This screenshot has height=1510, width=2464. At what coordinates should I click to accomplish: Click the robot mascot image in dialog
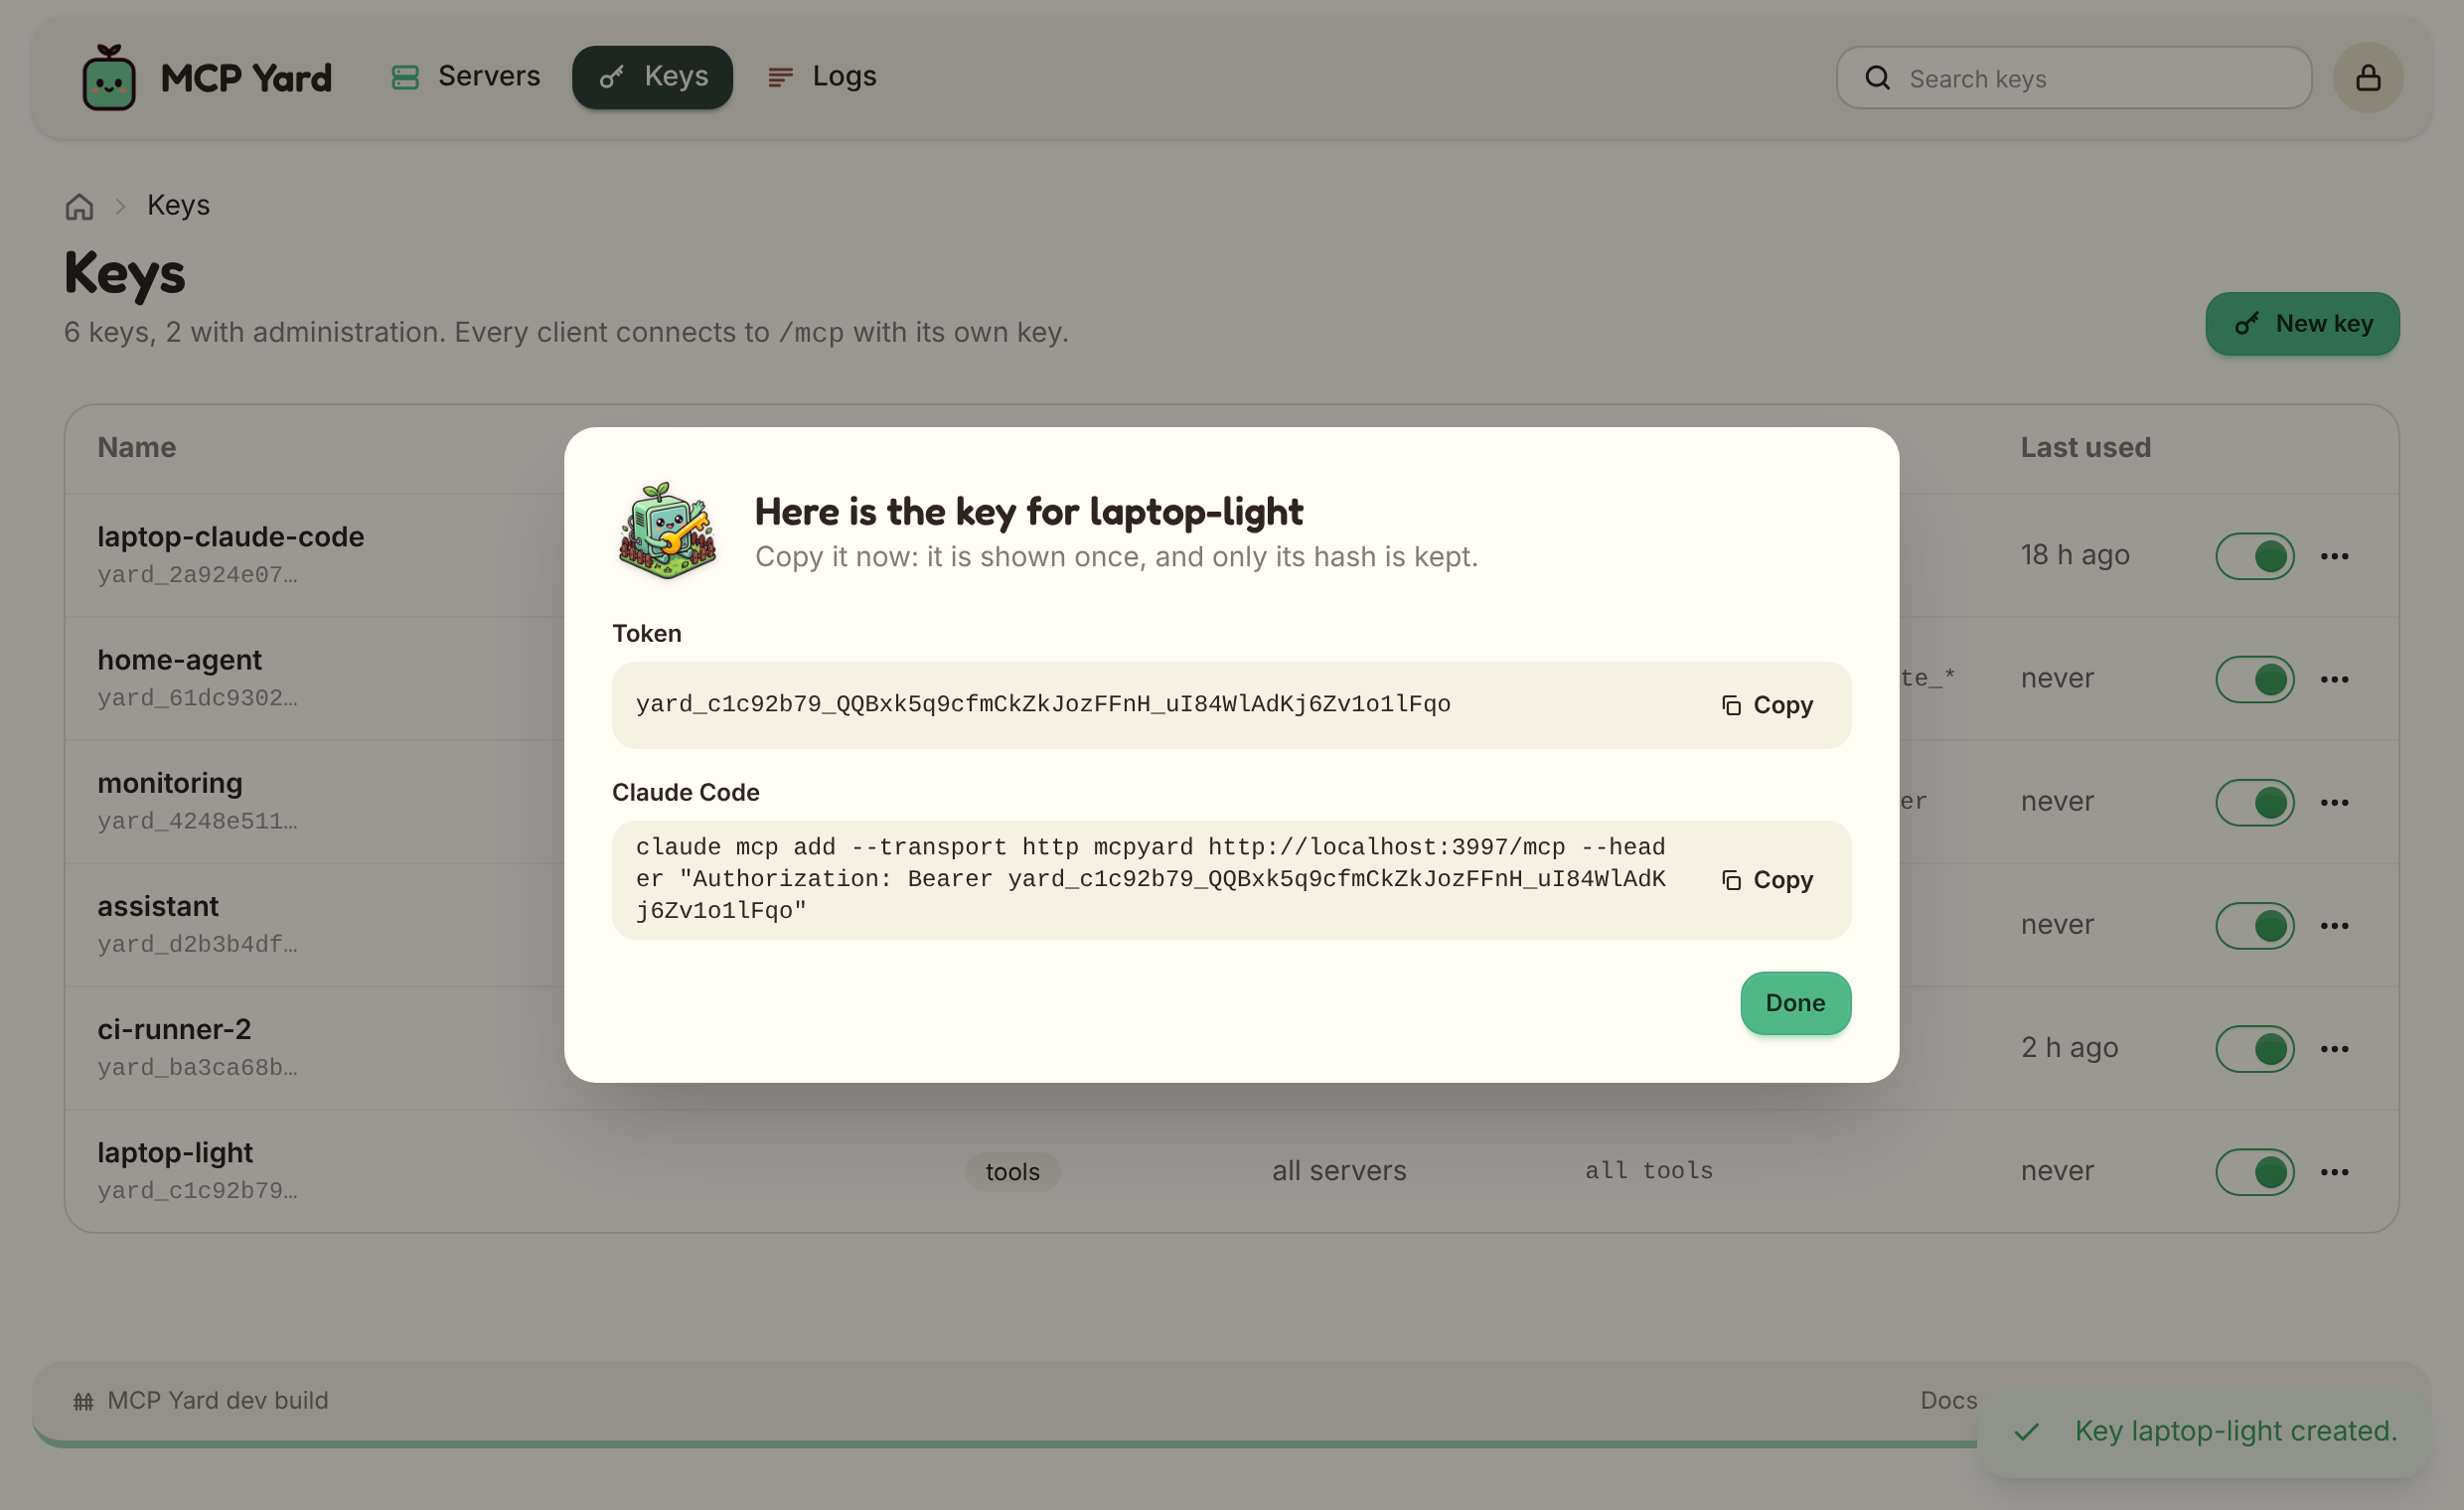667,531
